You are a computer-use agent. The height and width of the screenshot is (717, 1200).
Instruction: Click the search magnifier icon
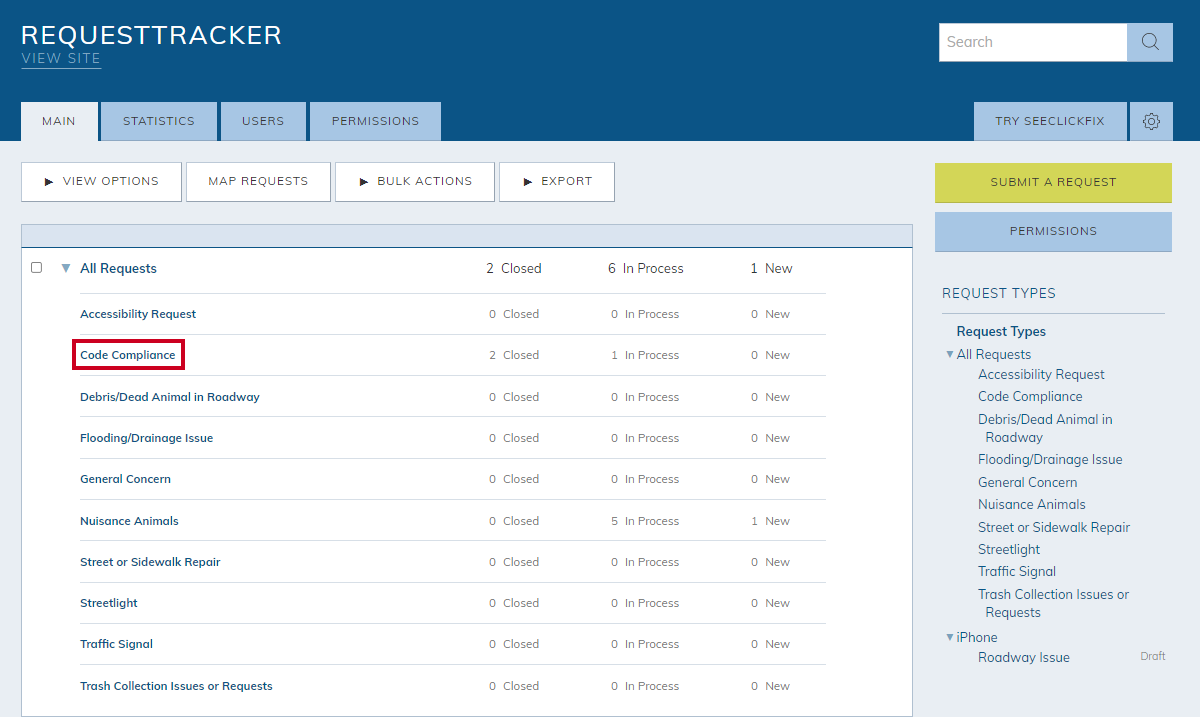pyautogui.click(x=1150, y=42)
